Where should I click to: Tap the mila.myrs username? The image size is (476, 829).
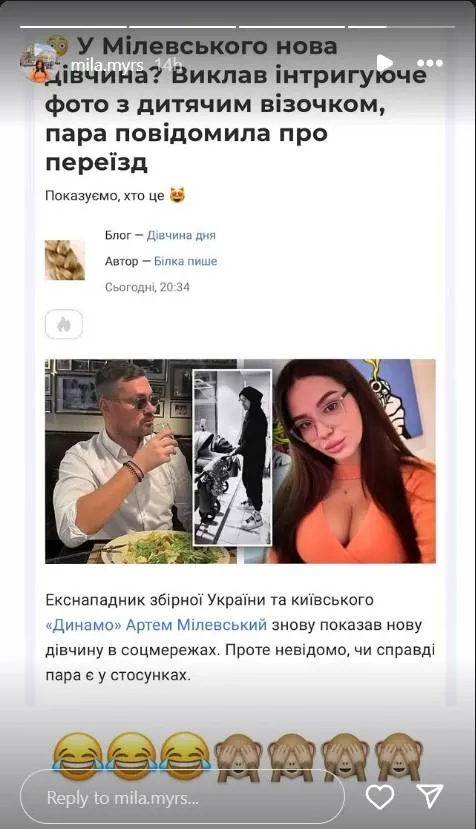pyautogui.click(x=107, y=65)
